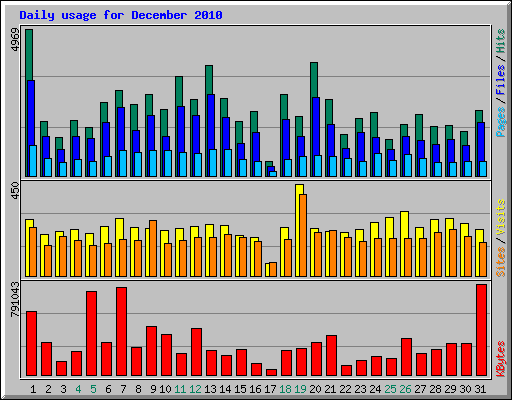
Task: Click the dark blue files bar for day 1
Action: (x=31, y=113)
